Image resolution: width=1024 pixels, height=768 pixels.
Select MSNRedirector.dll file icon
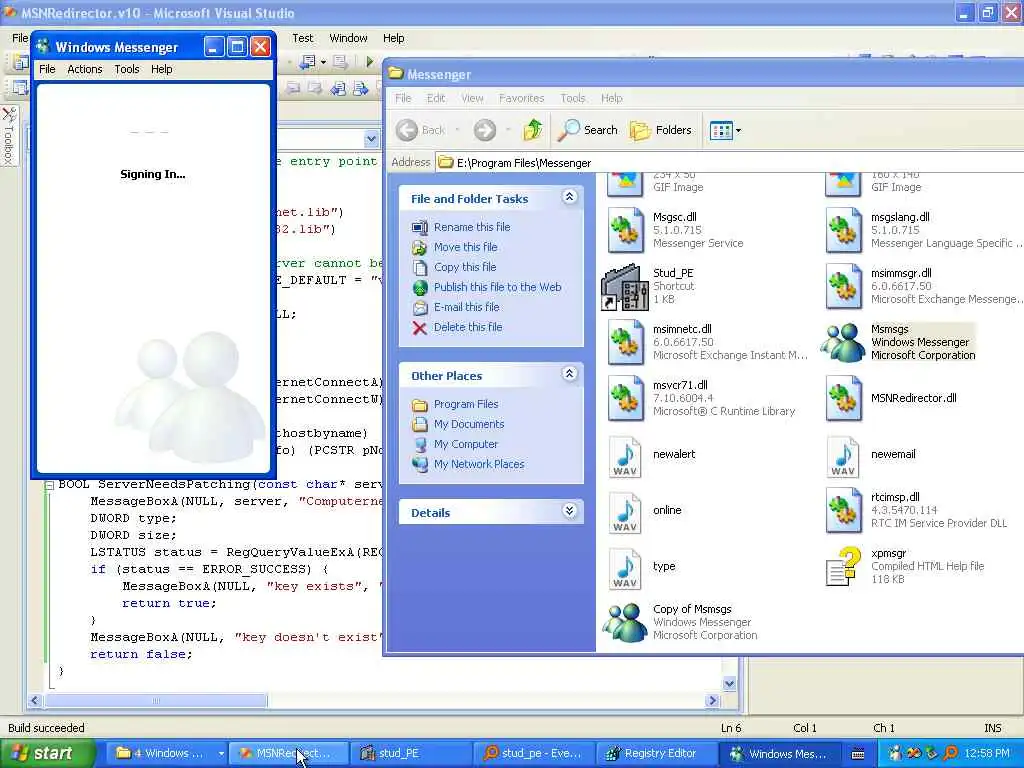pyautogui.click(x=843, y=398)
